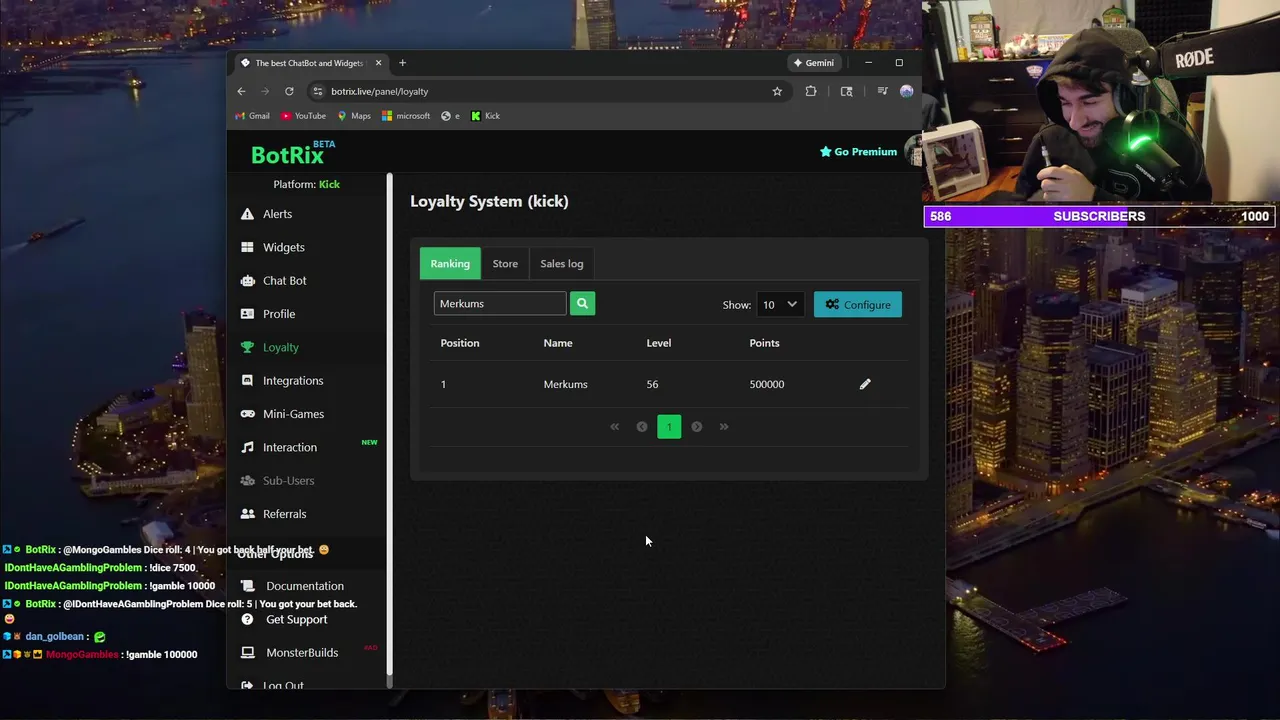This screenshot has width=1280, height=720.
Task: Select page 1 in pagination
Action: 669,427
